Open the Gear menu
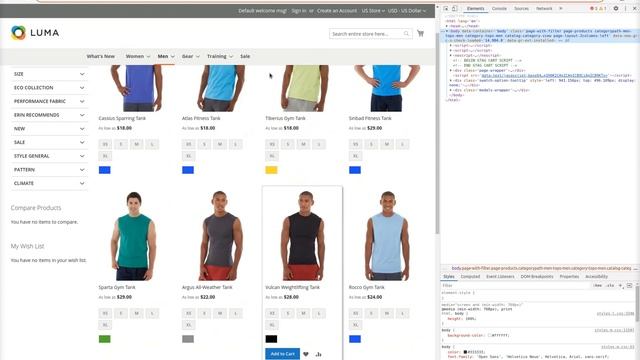Viewport: 640px width, 360px height. 190,56
